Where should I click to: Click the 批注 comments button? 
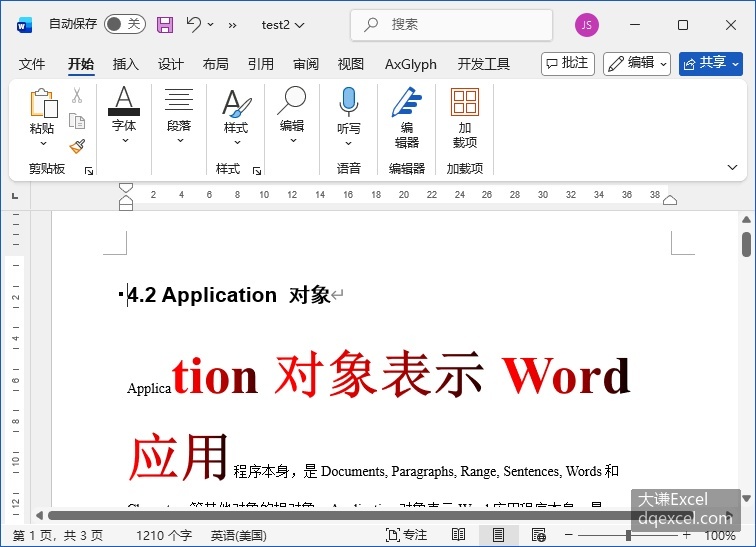[568, 64]
